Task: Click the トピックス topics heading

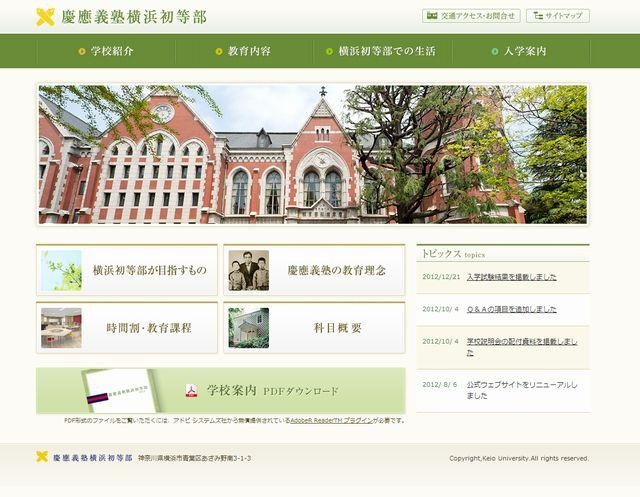Action: pyautogui.click(x=453, y=254)
